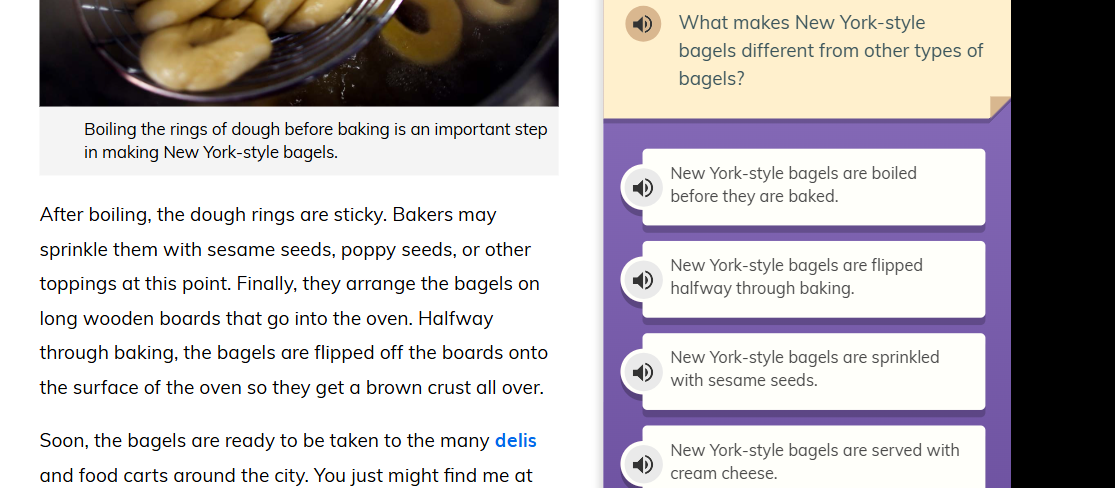Click the folded corner of the question card
Viewport: 1115px width, 488px height.
999,107
